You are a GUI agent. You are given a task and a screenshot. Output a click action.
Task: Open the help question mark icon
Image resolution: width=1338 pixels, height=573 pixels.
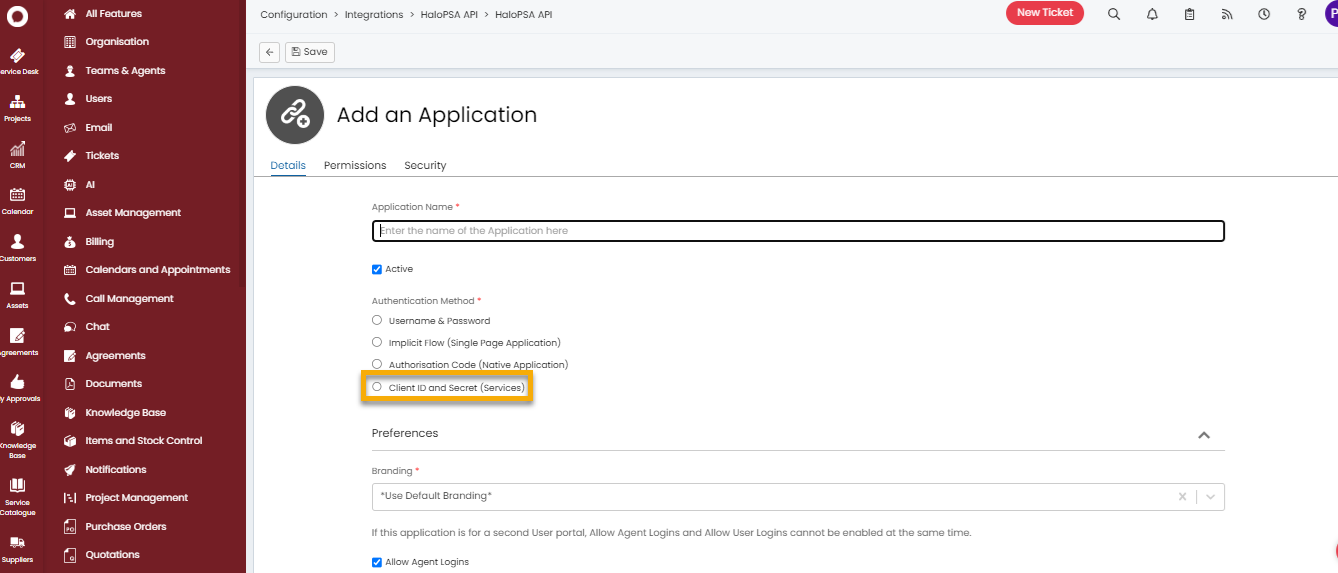coord(1301,14)
